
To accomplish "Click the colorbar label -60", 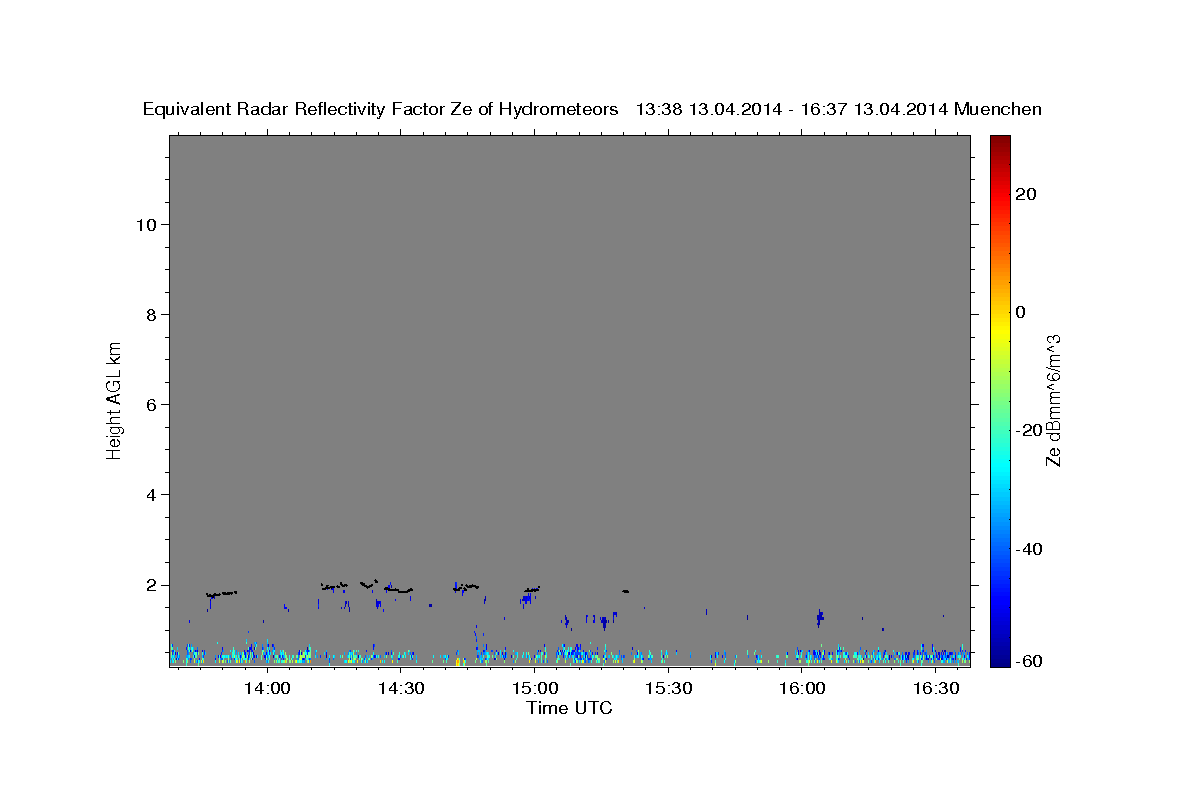I will [x=1029, y=661].
